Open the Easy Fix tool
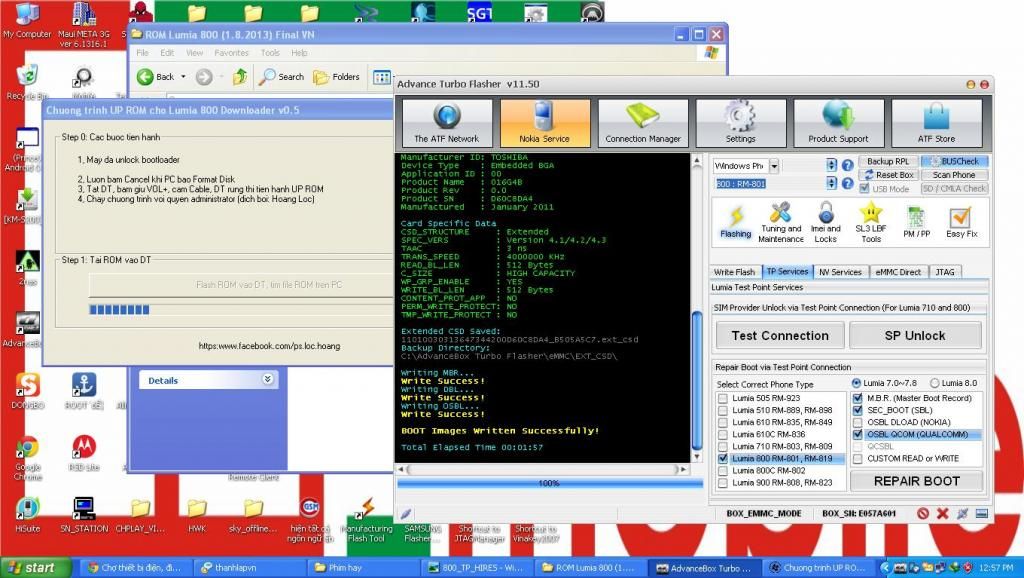The width and height of the screenshot is (1024, 578). click(x=961, y=222)
